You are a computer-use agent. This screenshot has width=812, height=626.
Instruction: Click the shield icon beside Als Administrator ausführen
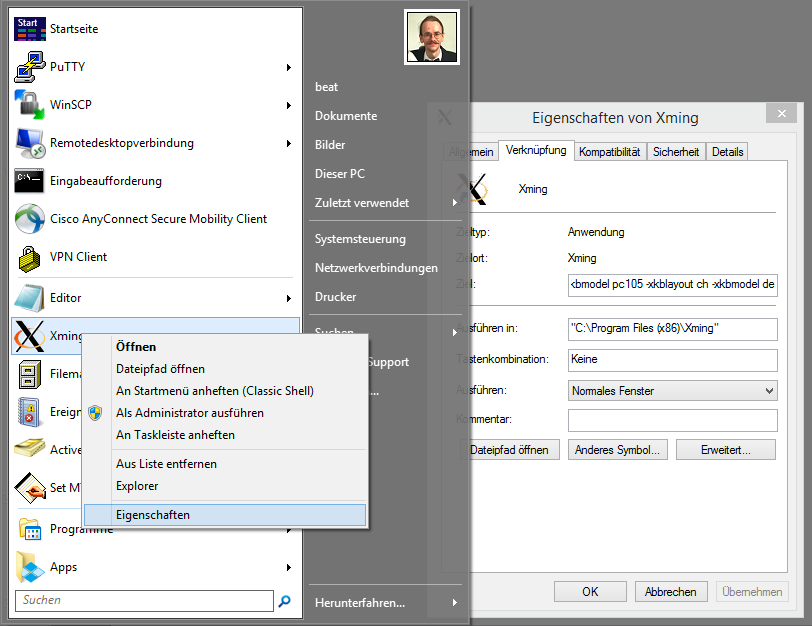[95, 413]
